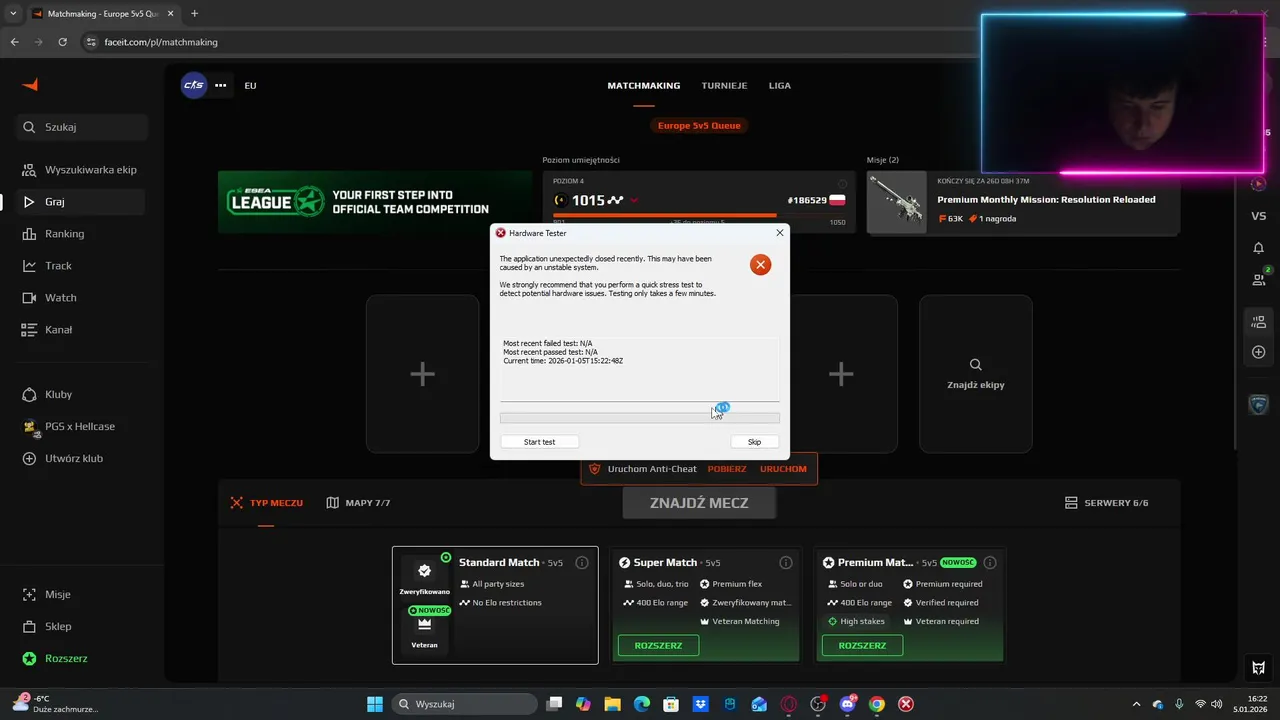Open the PGS x Hellcase club
The height and width of the screenshot is (720, 1280).
coord(82,426)
